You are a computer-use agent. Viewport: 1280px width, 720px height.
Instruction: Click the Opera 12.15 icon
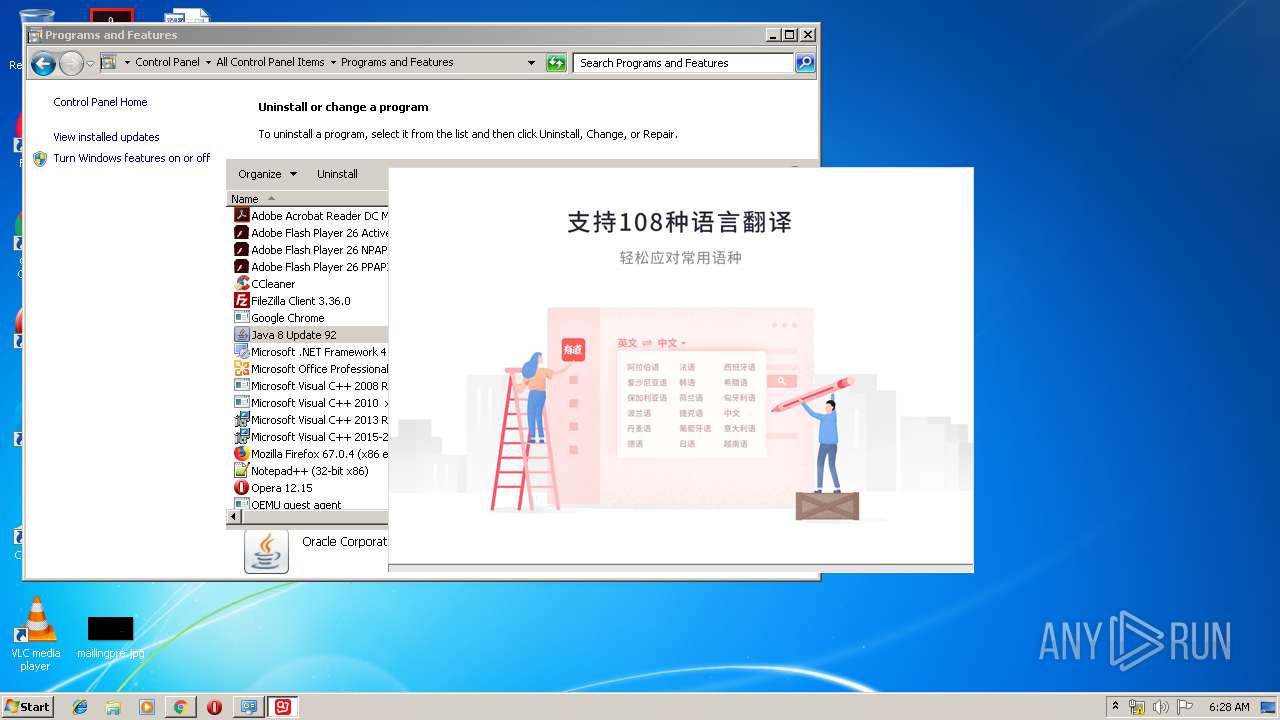click(241, 488)
